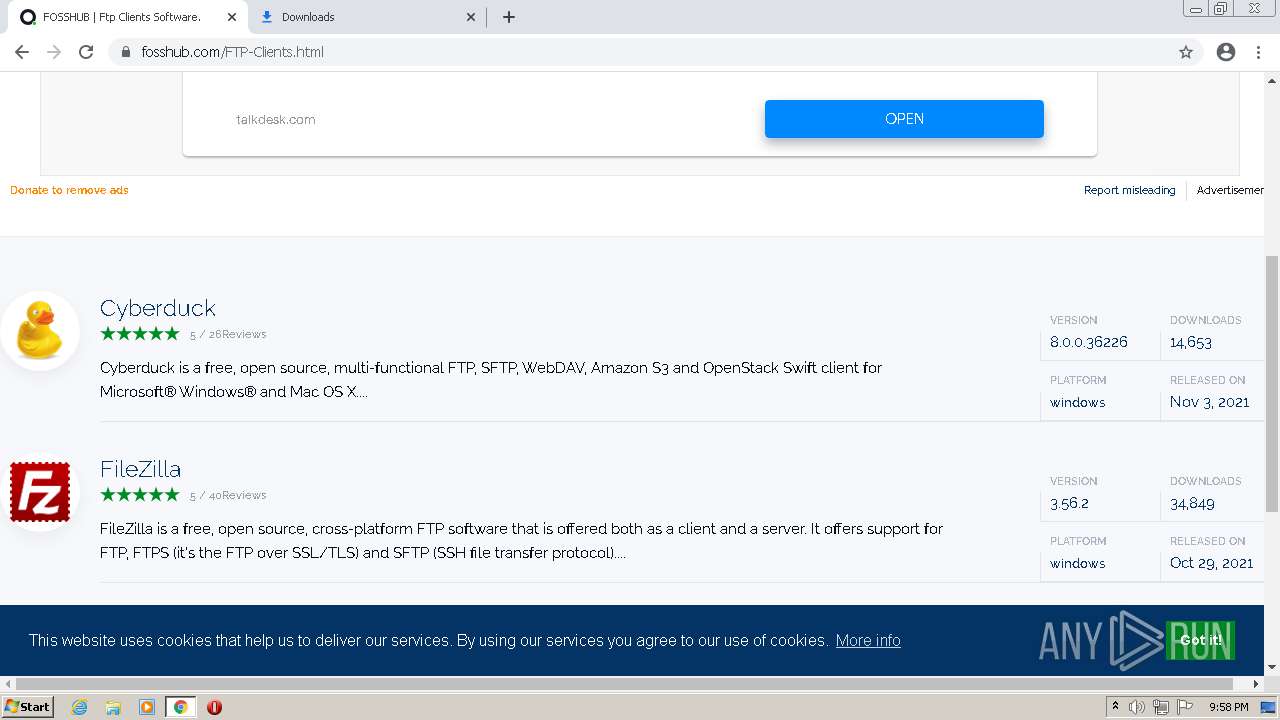
Task: Click the Action Center flag tray icon
Action: 1185,707
